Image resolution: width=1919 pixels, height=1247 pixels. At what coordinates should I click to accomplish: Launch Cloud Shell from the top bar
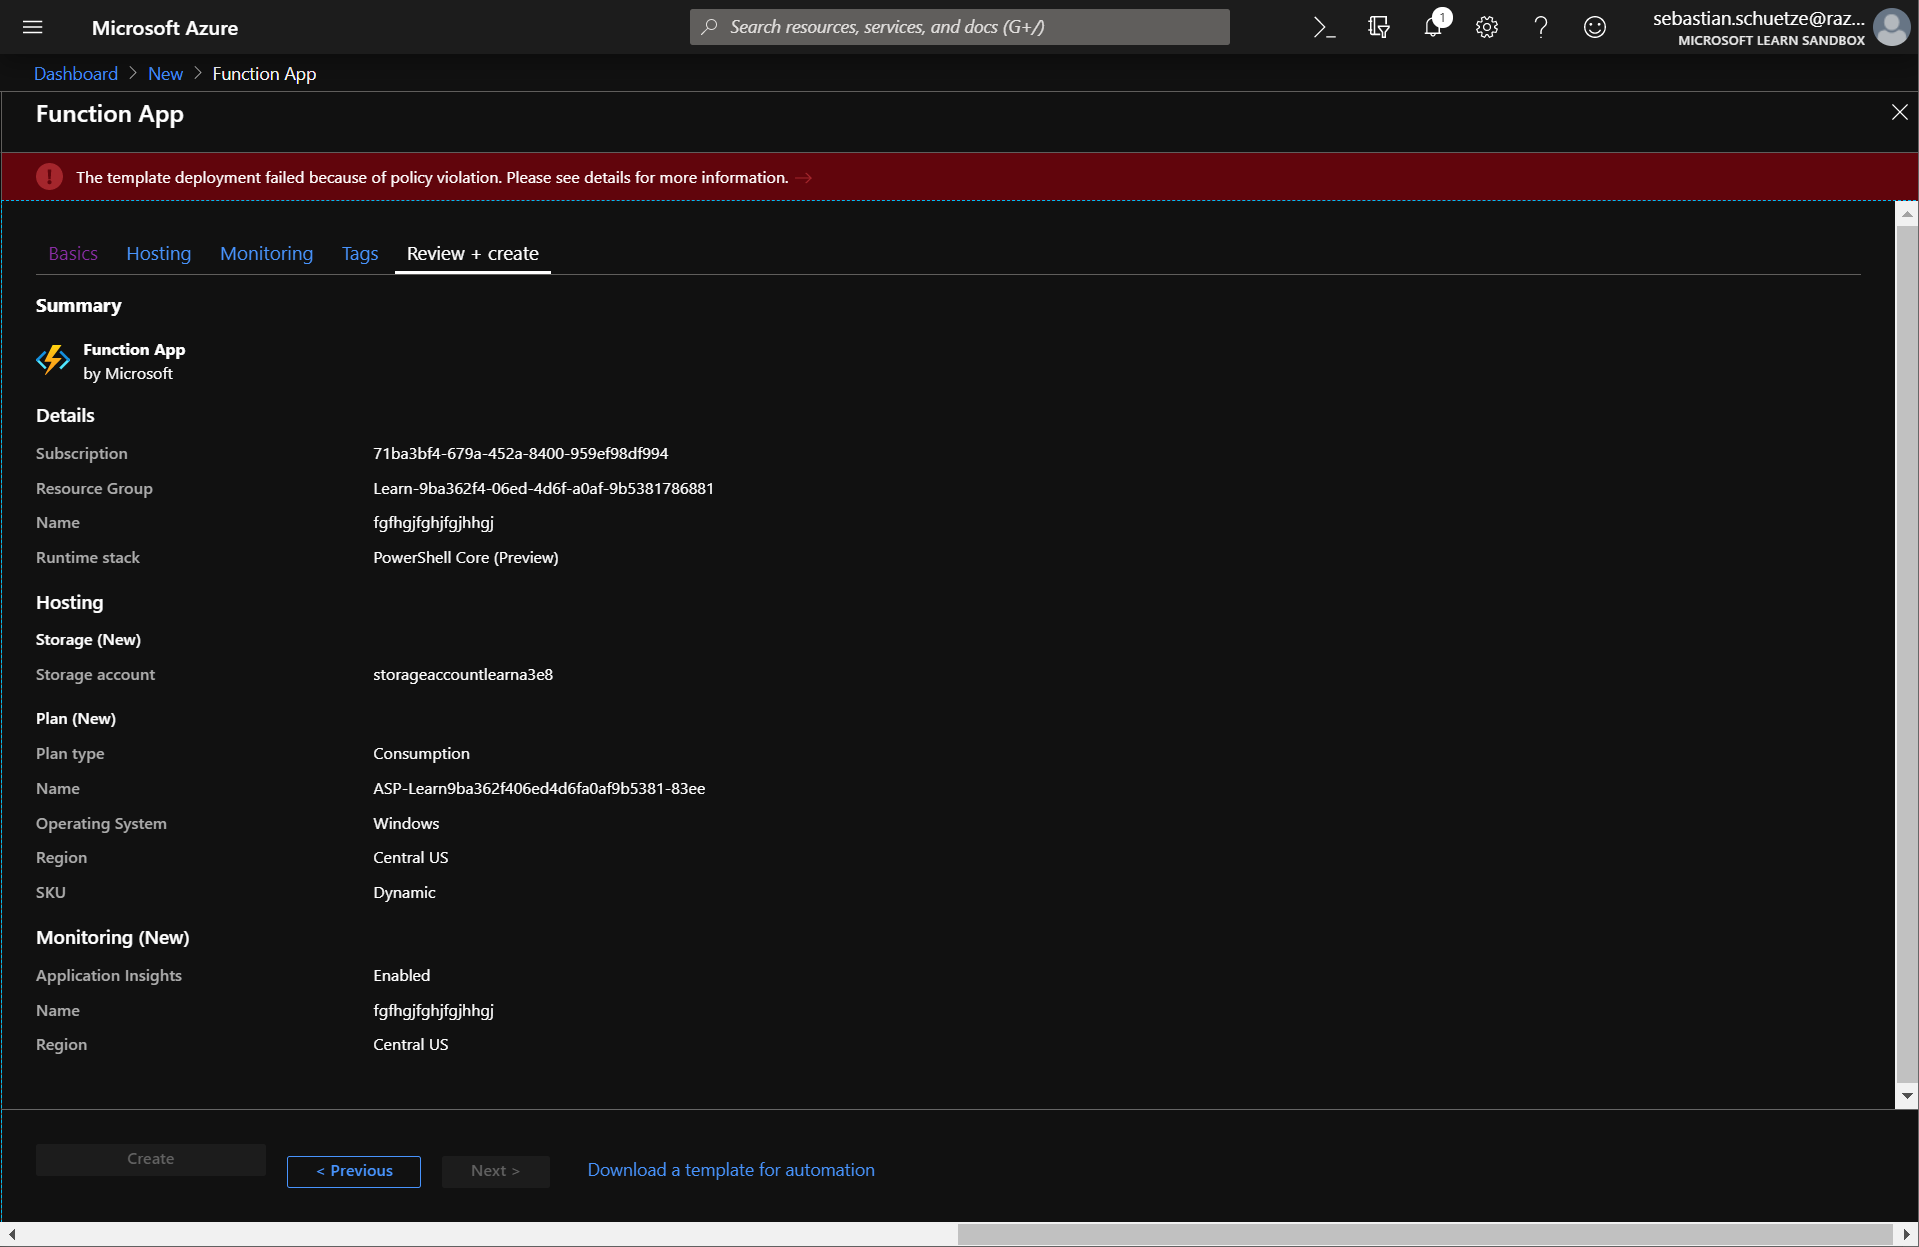click(x=1325, y=27)
